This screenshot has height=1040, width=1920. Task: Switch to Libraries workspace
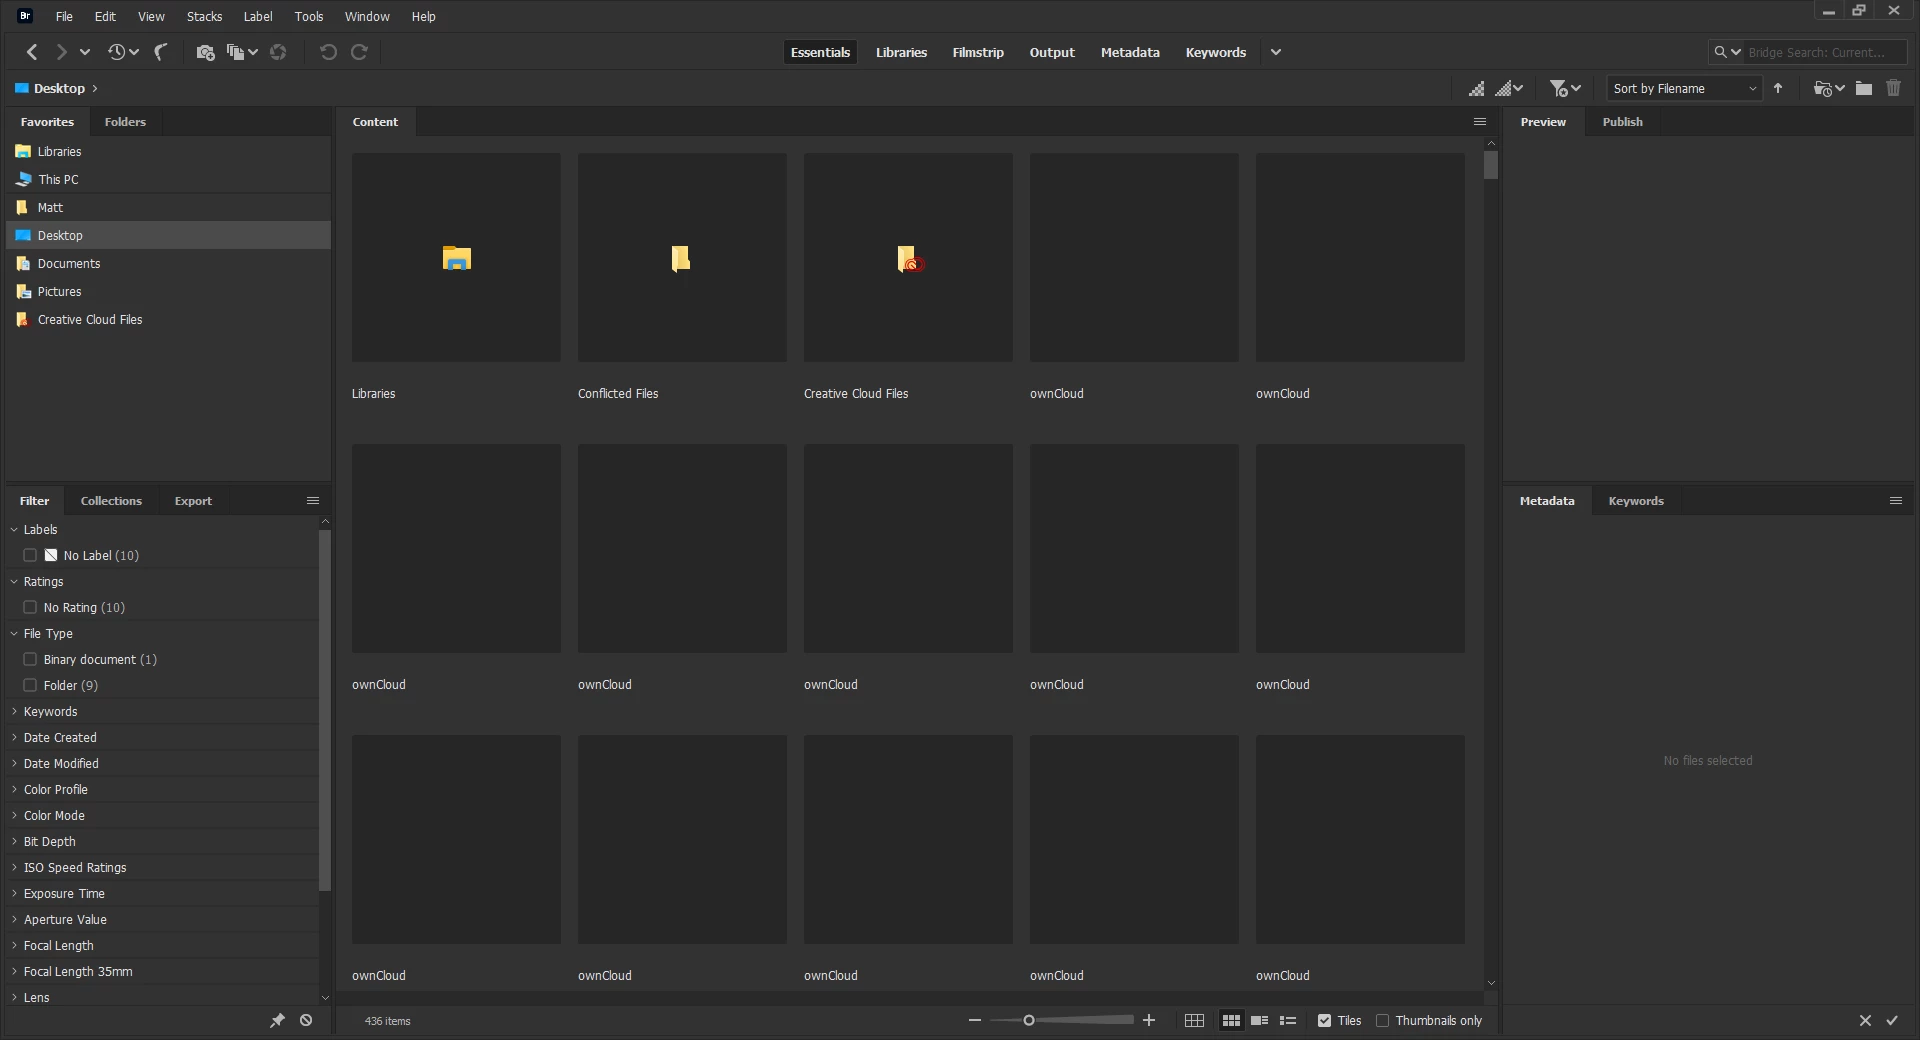click(901, 52)
